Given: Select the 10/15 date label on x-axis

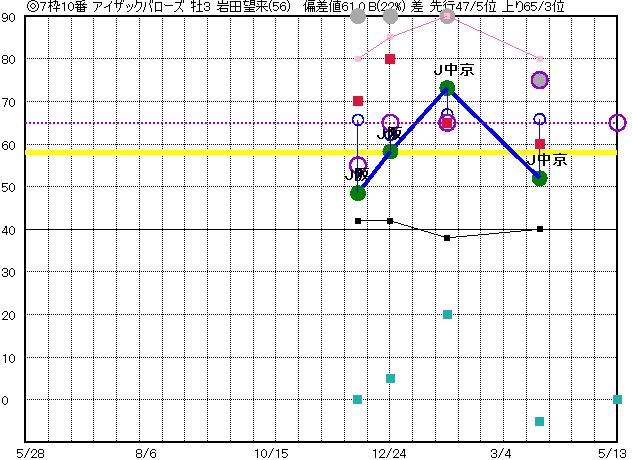Looking at the screenshot, I should tap(270, 452).
